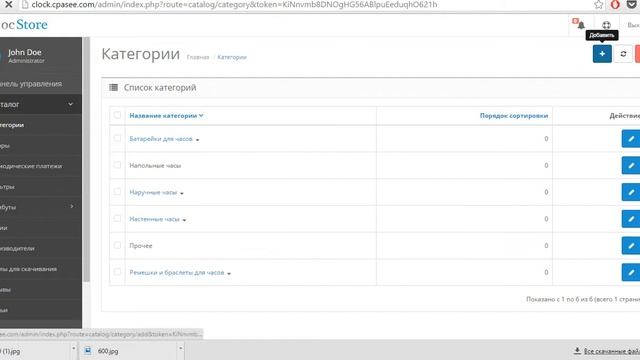Click the sidebar vertical scrollbar
The height and width of the screenshot is (360, 640).
tap(86, 159)
